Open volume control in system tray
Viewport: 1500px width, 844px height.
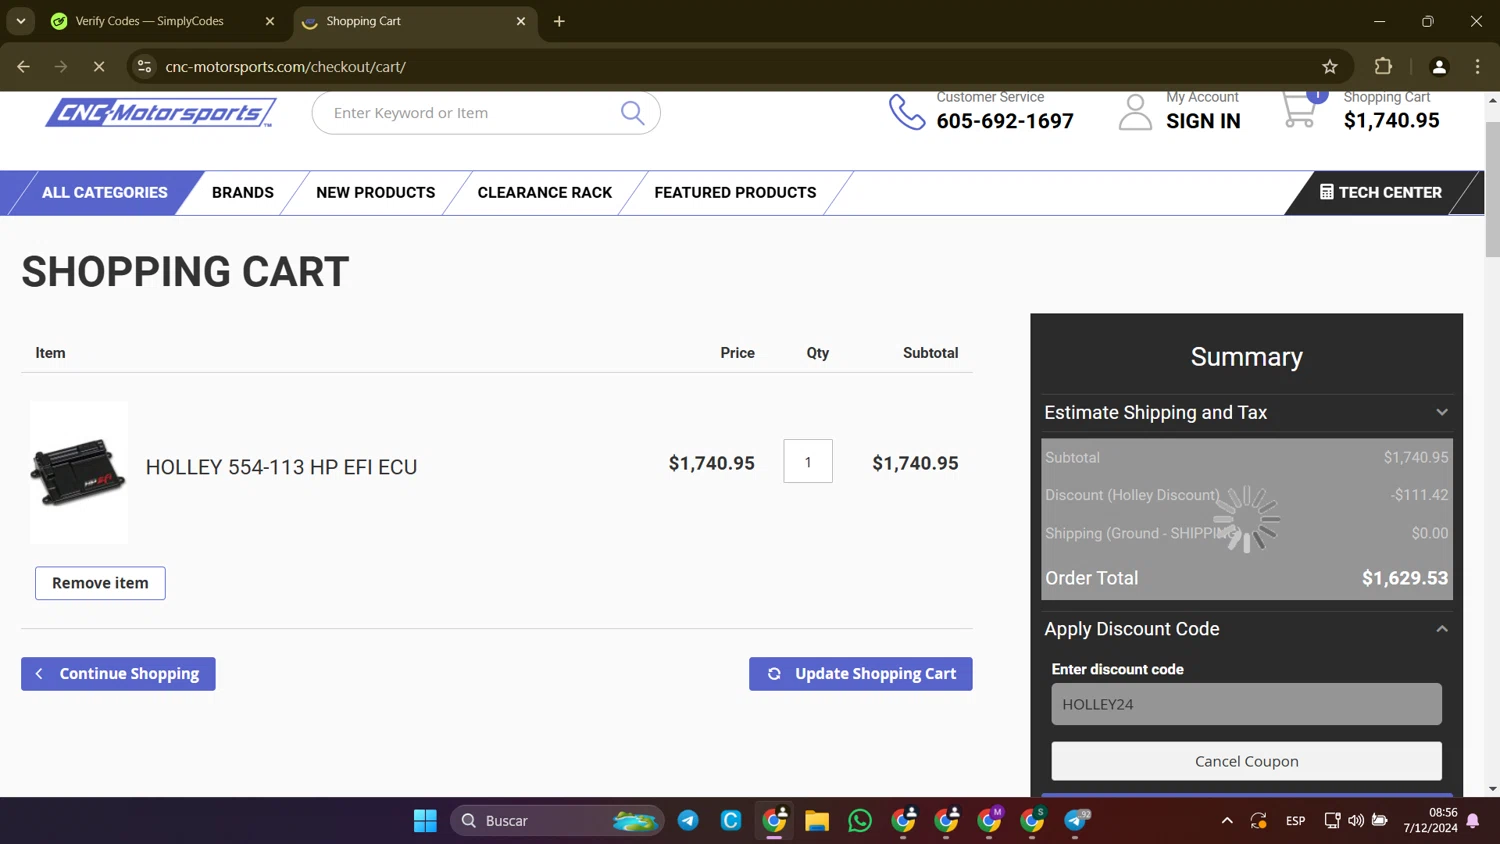(x=1355, y=821)
